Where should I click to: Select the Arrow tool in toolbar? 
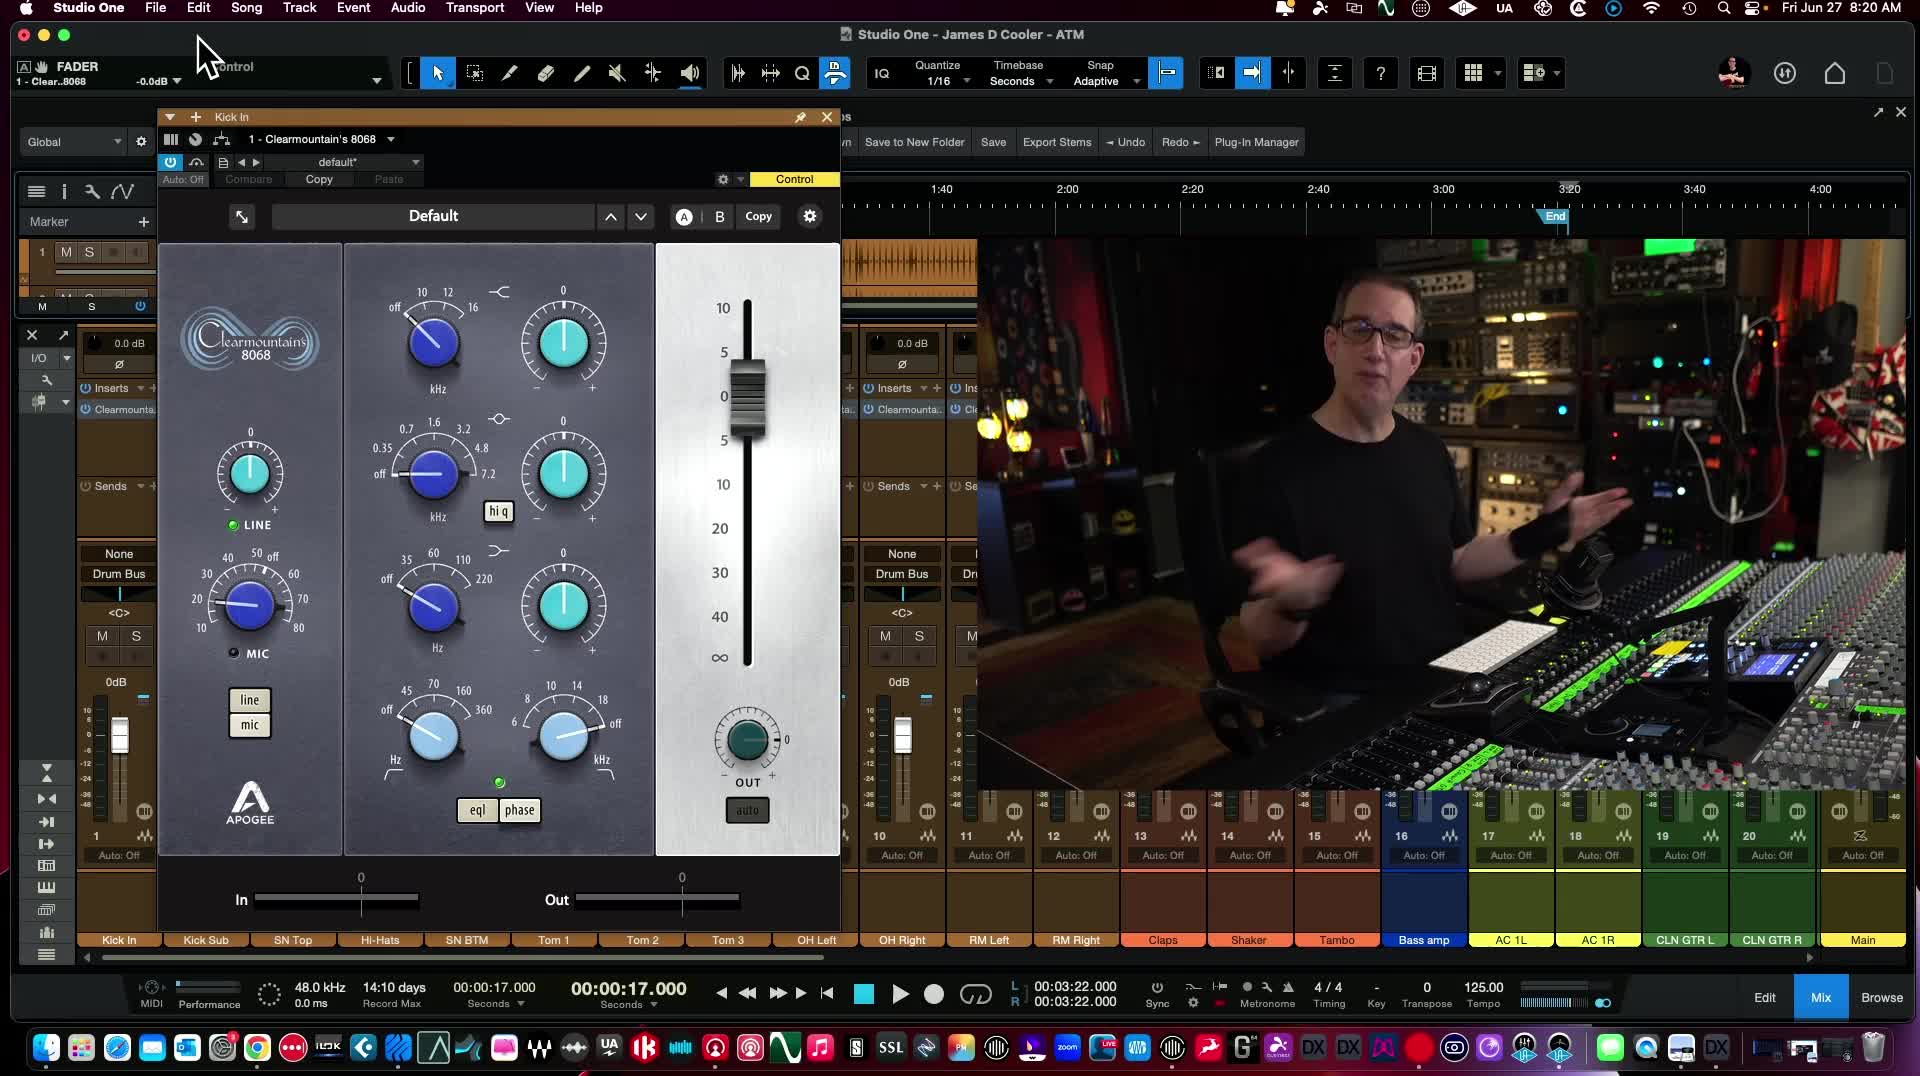click(438, 73)
